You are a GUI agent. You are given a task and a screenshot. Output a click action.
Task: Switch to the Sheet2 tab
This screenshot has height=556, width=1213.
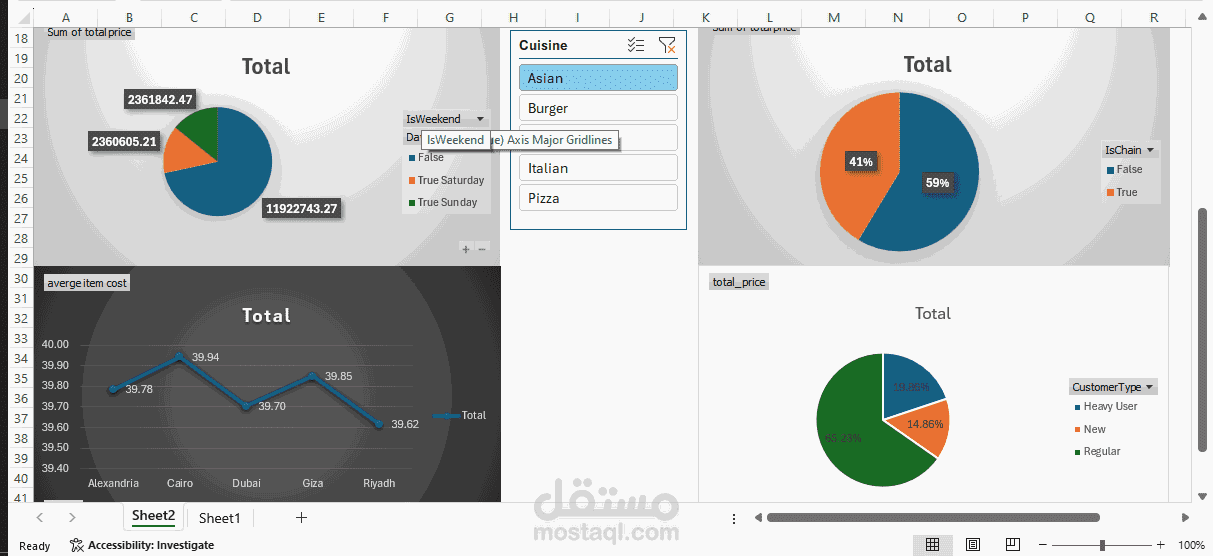[x=153, y=516]
